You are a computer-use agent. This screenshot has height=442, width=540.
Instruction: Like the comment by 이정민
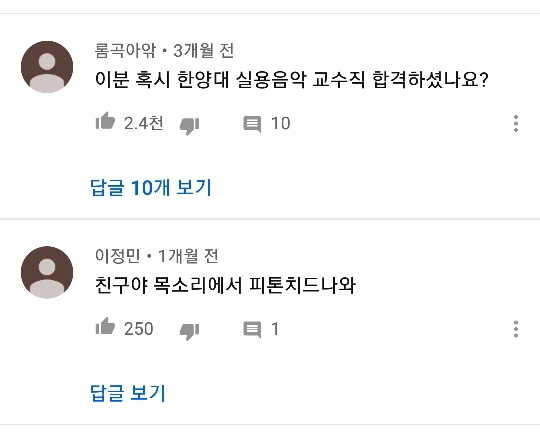[x=105, y=326]
